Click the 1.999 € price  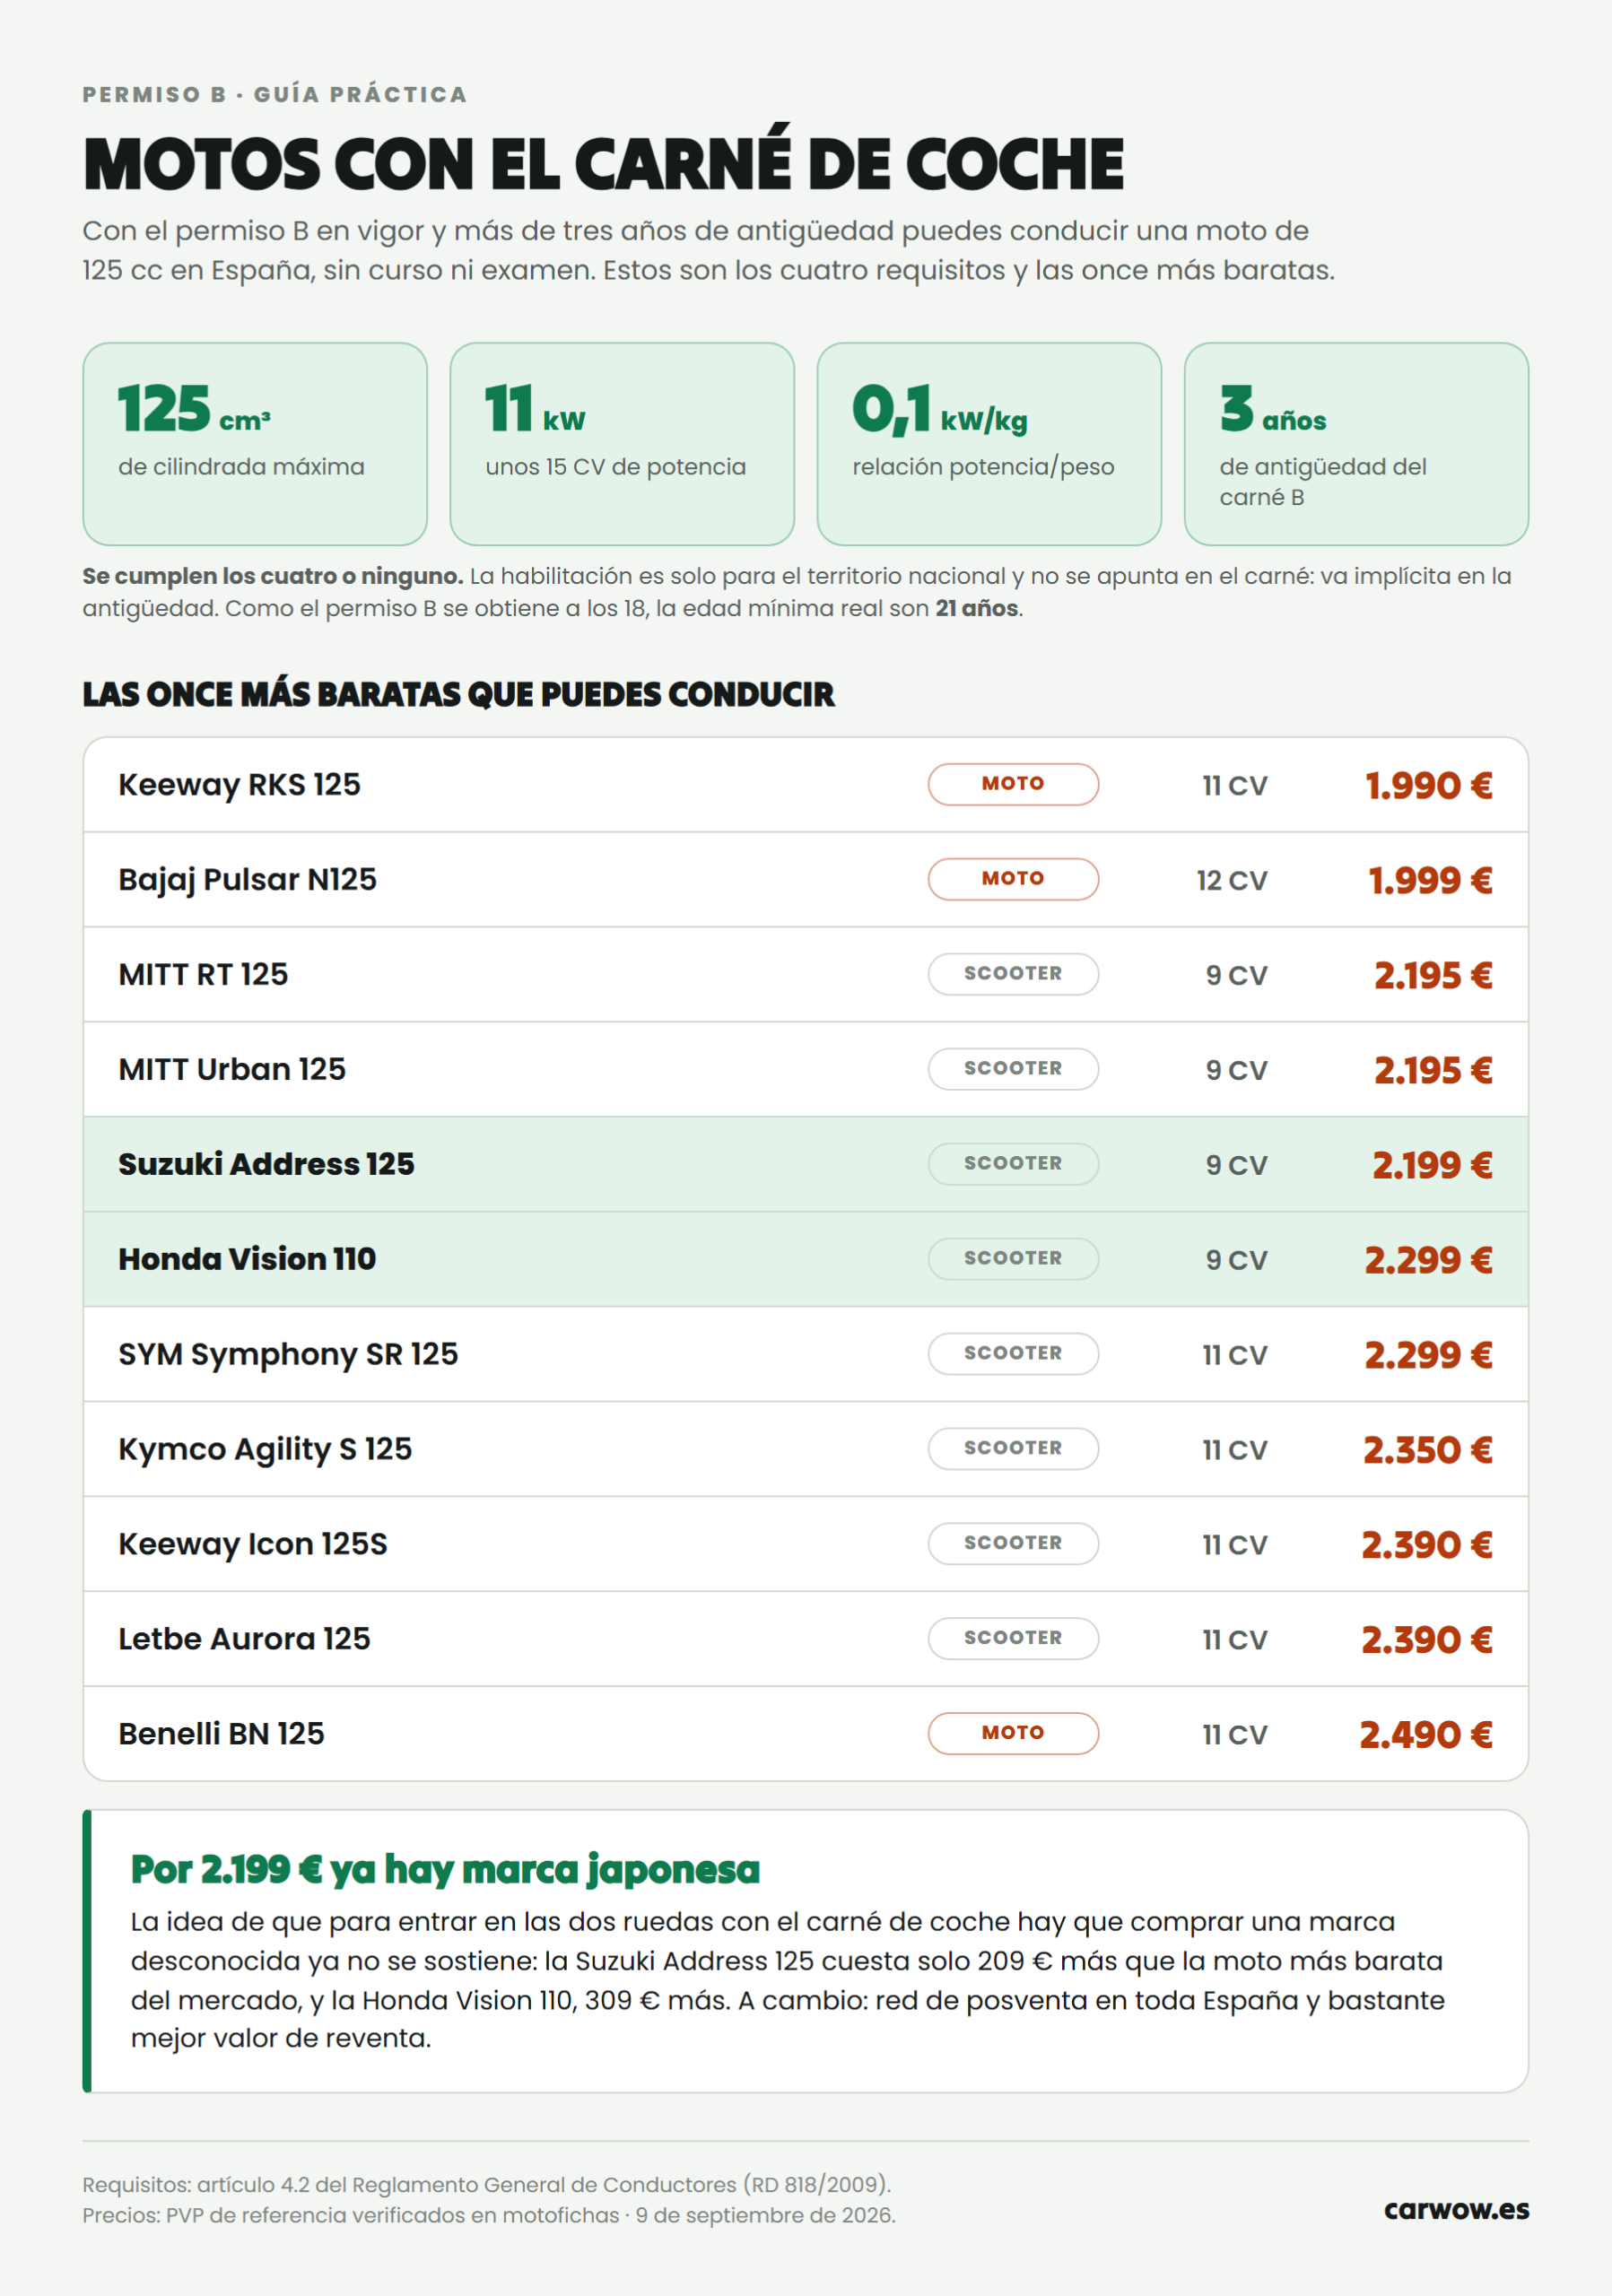click(1430, 881)
